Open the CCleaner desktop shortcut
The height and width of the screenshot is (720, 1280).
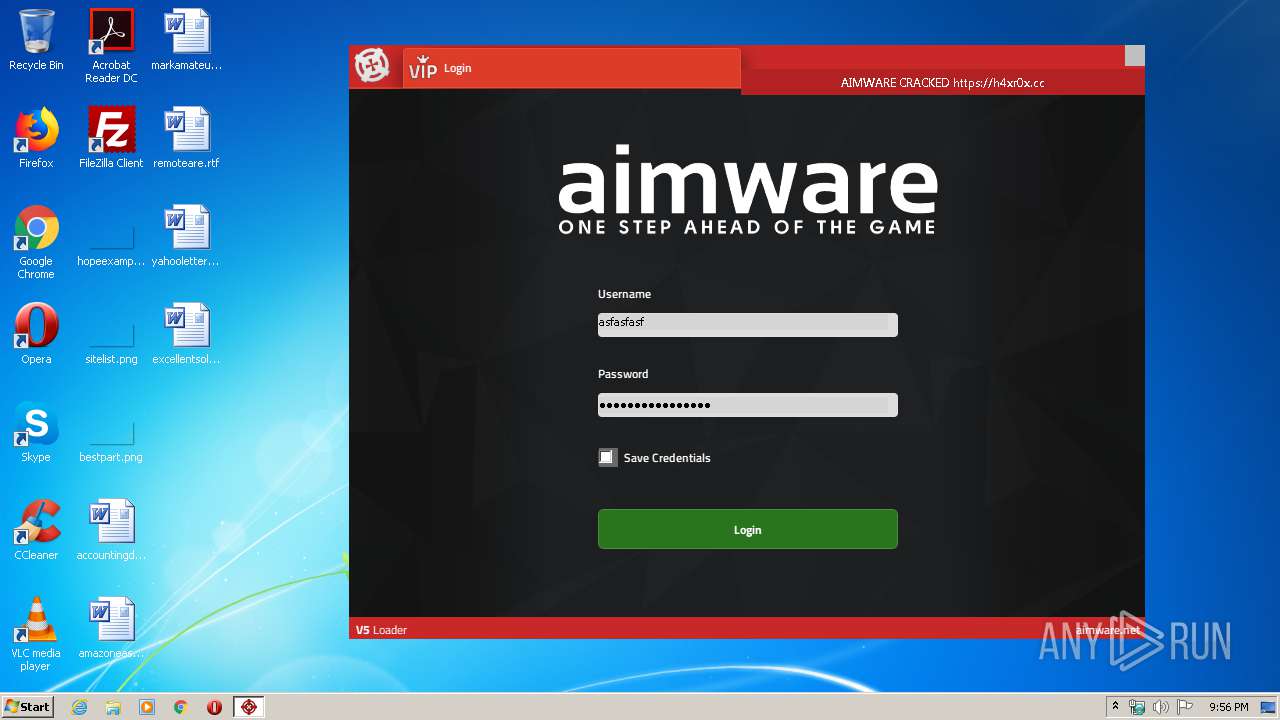click(36, 530)
